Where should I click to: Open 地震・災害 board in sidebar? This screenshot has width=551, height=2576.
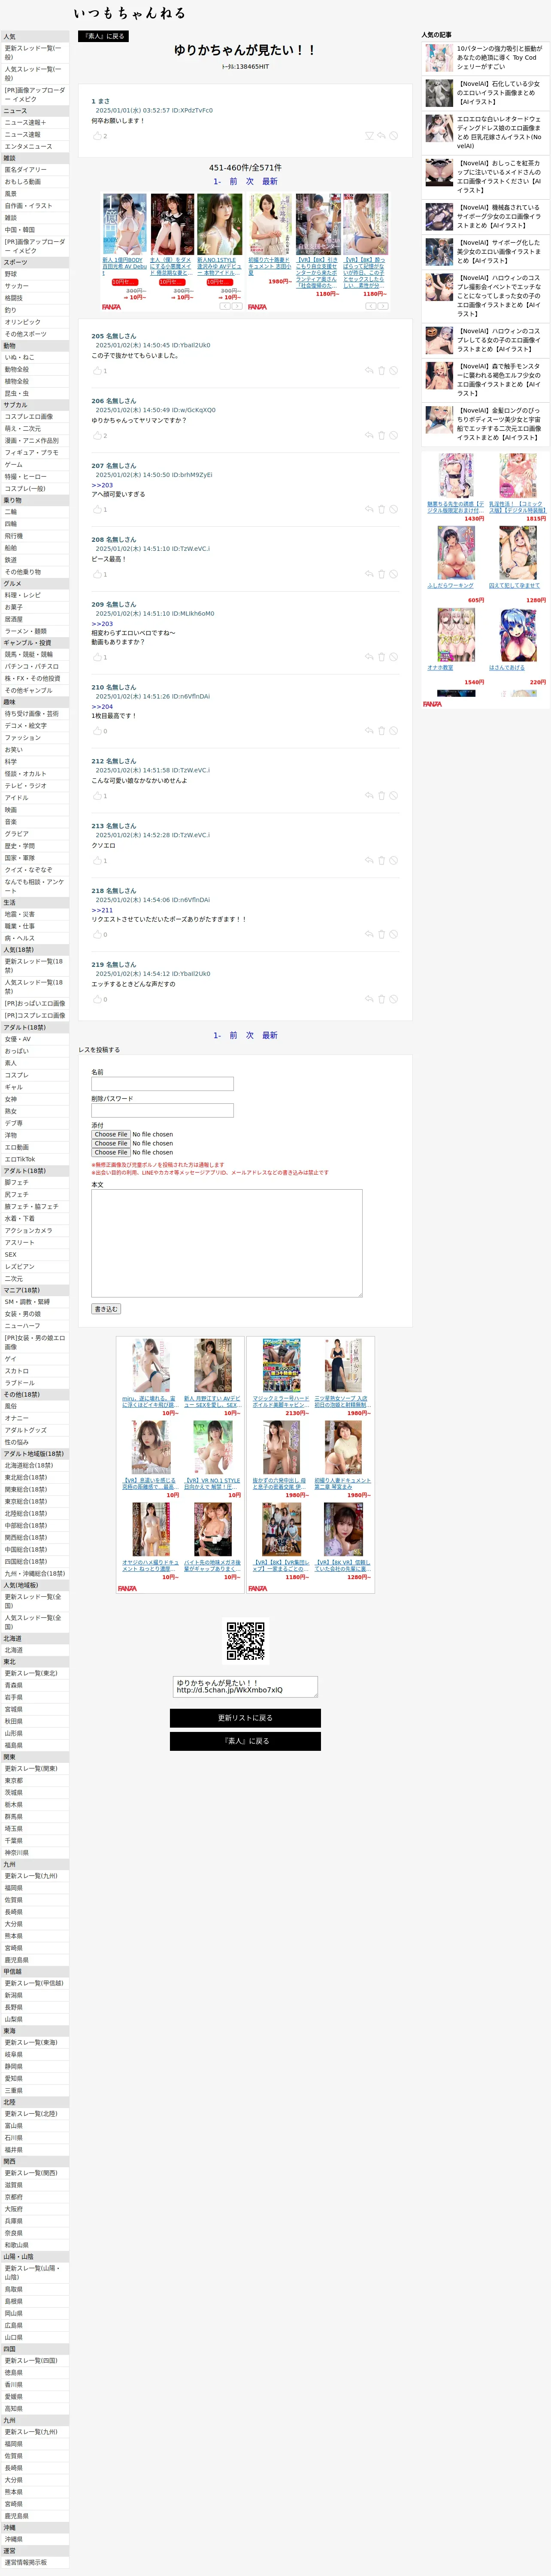click(x=35, y=914)
